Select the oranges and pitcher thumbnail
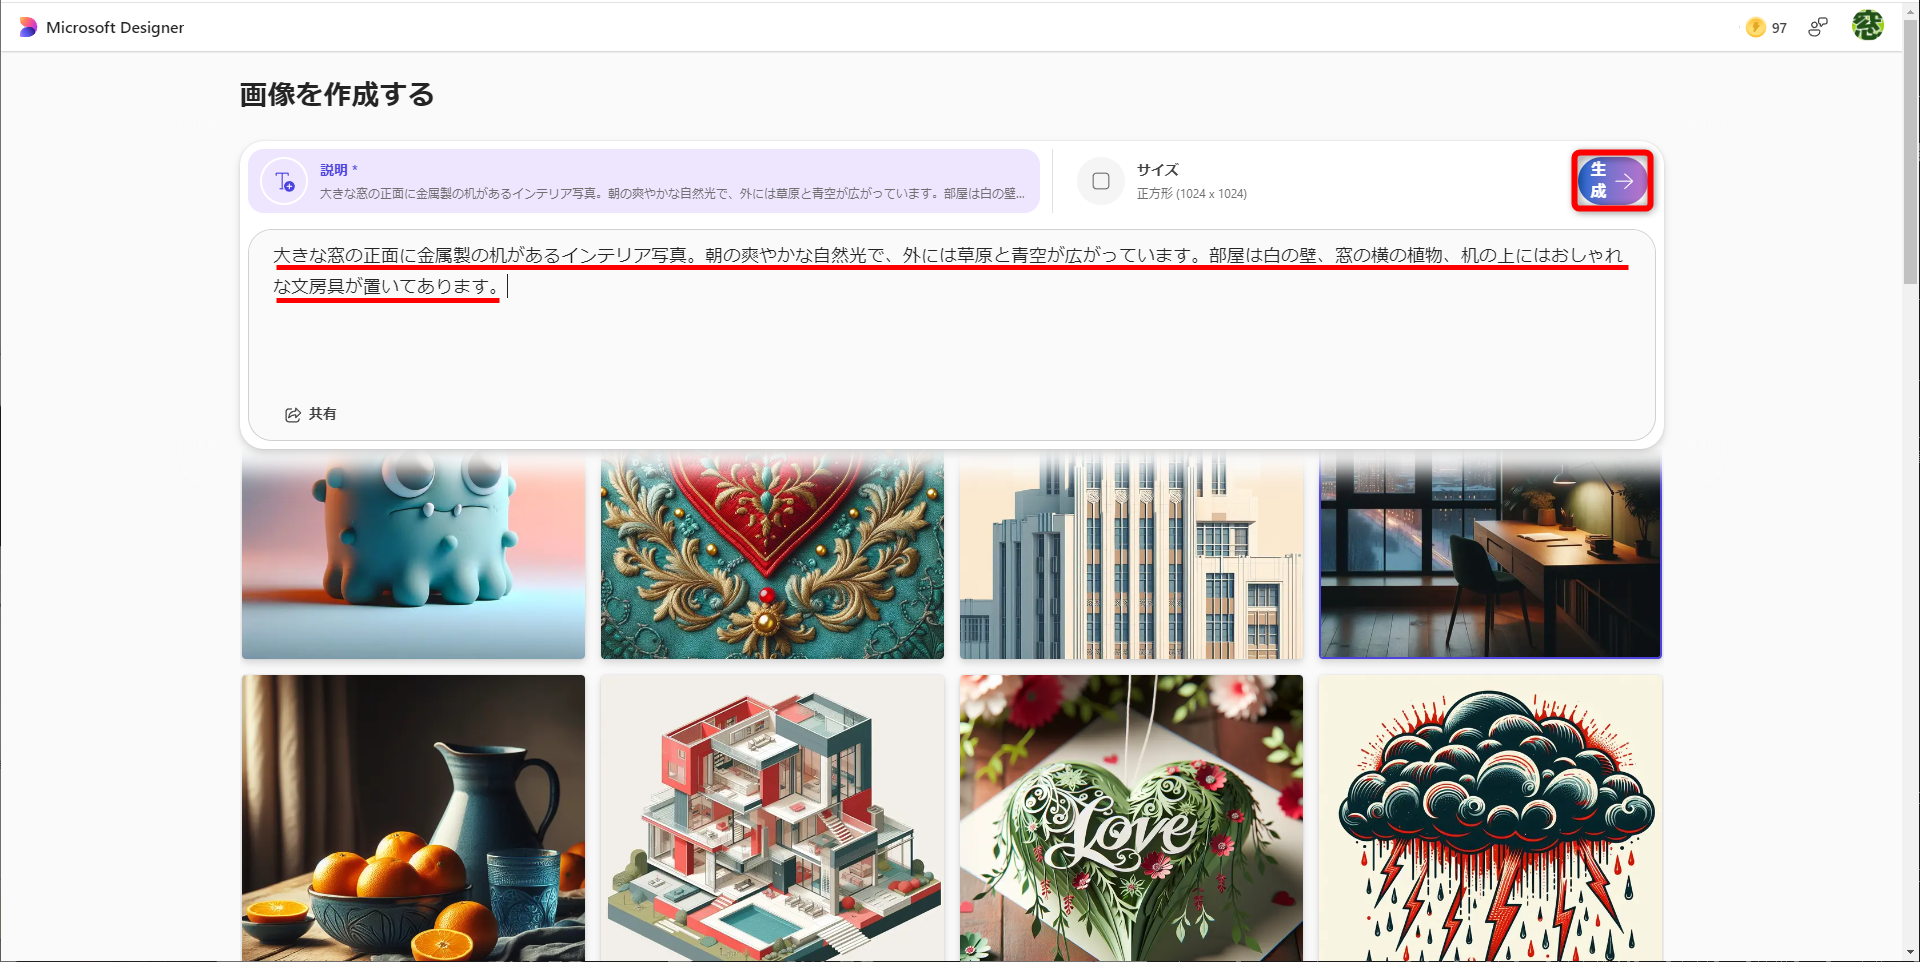The image size is (1920, 962). pyautogui.click(x=413, y=818)
